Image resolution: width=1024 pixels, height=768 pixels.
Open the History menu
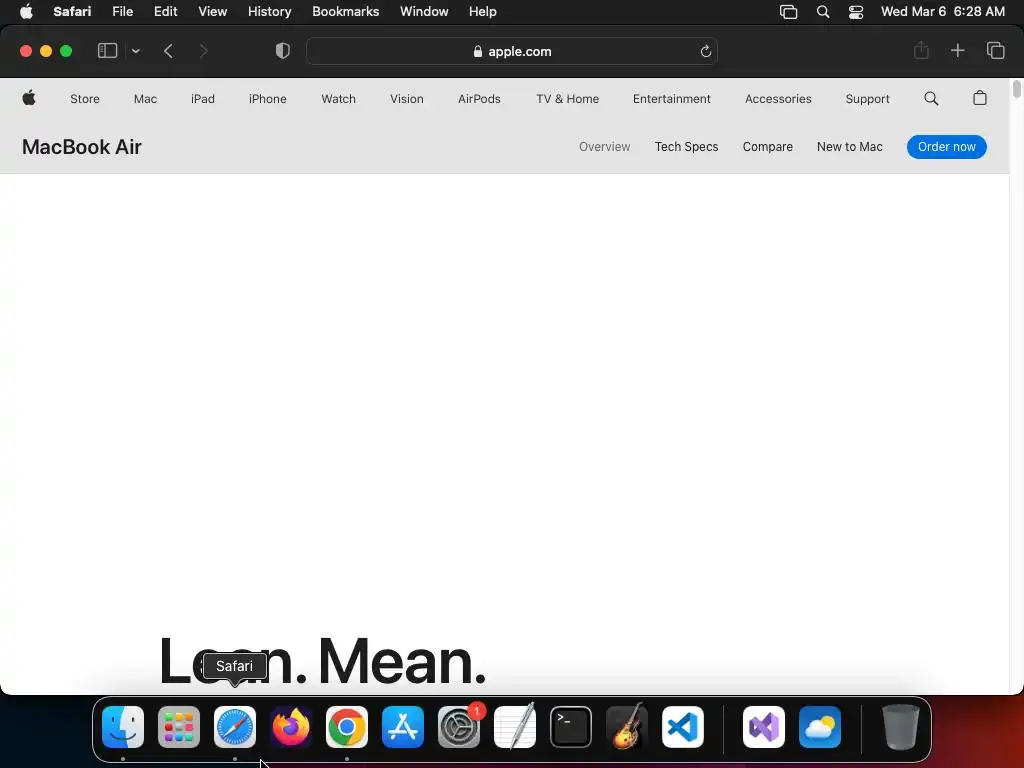coord(270,12)
